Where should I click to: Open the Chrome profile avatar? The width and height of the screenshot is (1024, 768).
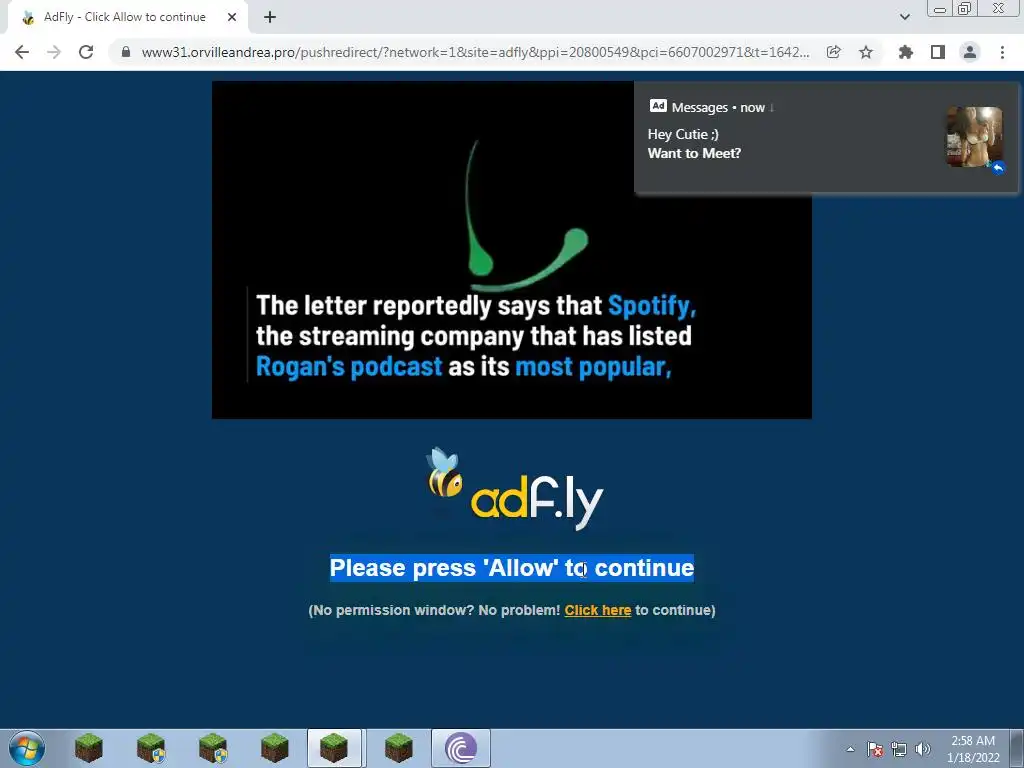[x=970, y=52]
